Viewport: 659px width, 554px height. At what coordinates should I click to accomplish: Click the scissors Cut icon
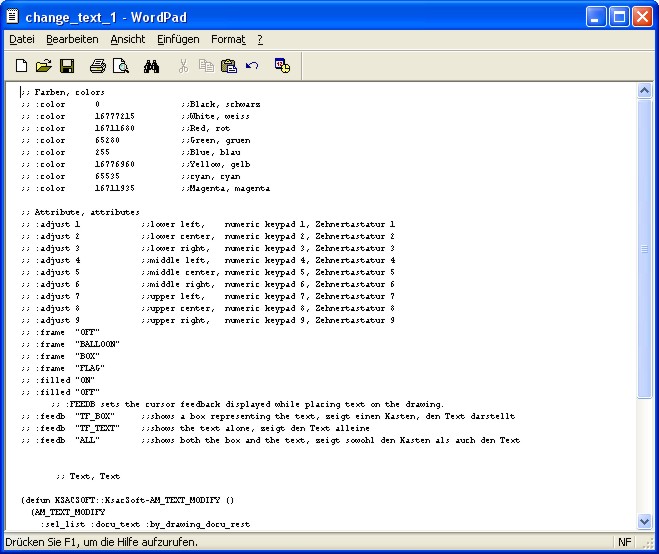click(183, 66)
